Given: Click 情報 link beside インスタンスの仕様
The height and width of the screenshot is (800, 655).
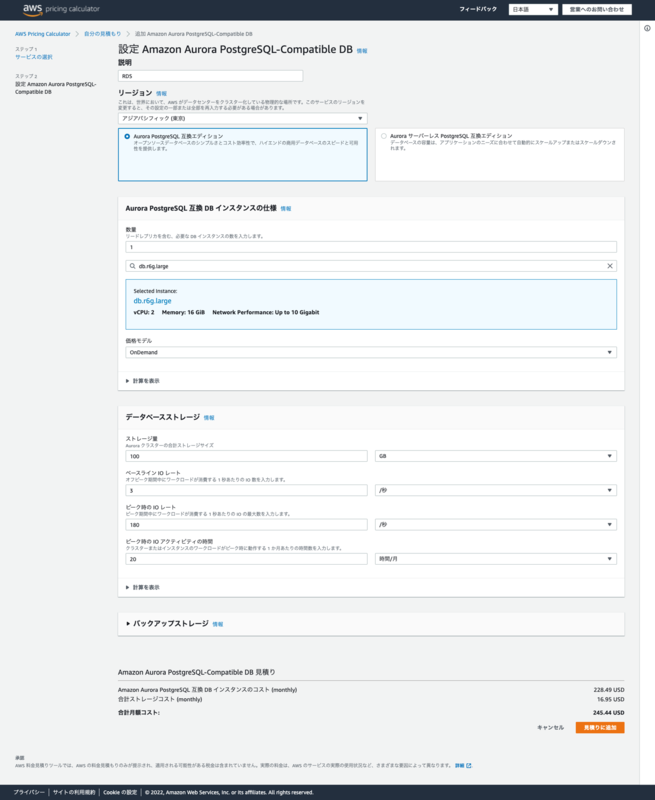Looking at the screenshot, I should point(286,209).
